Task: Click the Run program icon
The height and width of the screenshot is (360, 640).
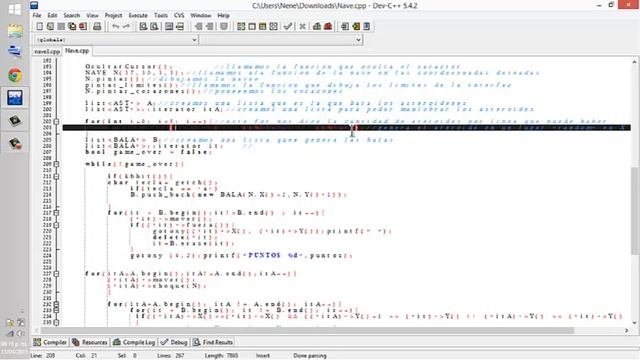Action: point(252,27)
